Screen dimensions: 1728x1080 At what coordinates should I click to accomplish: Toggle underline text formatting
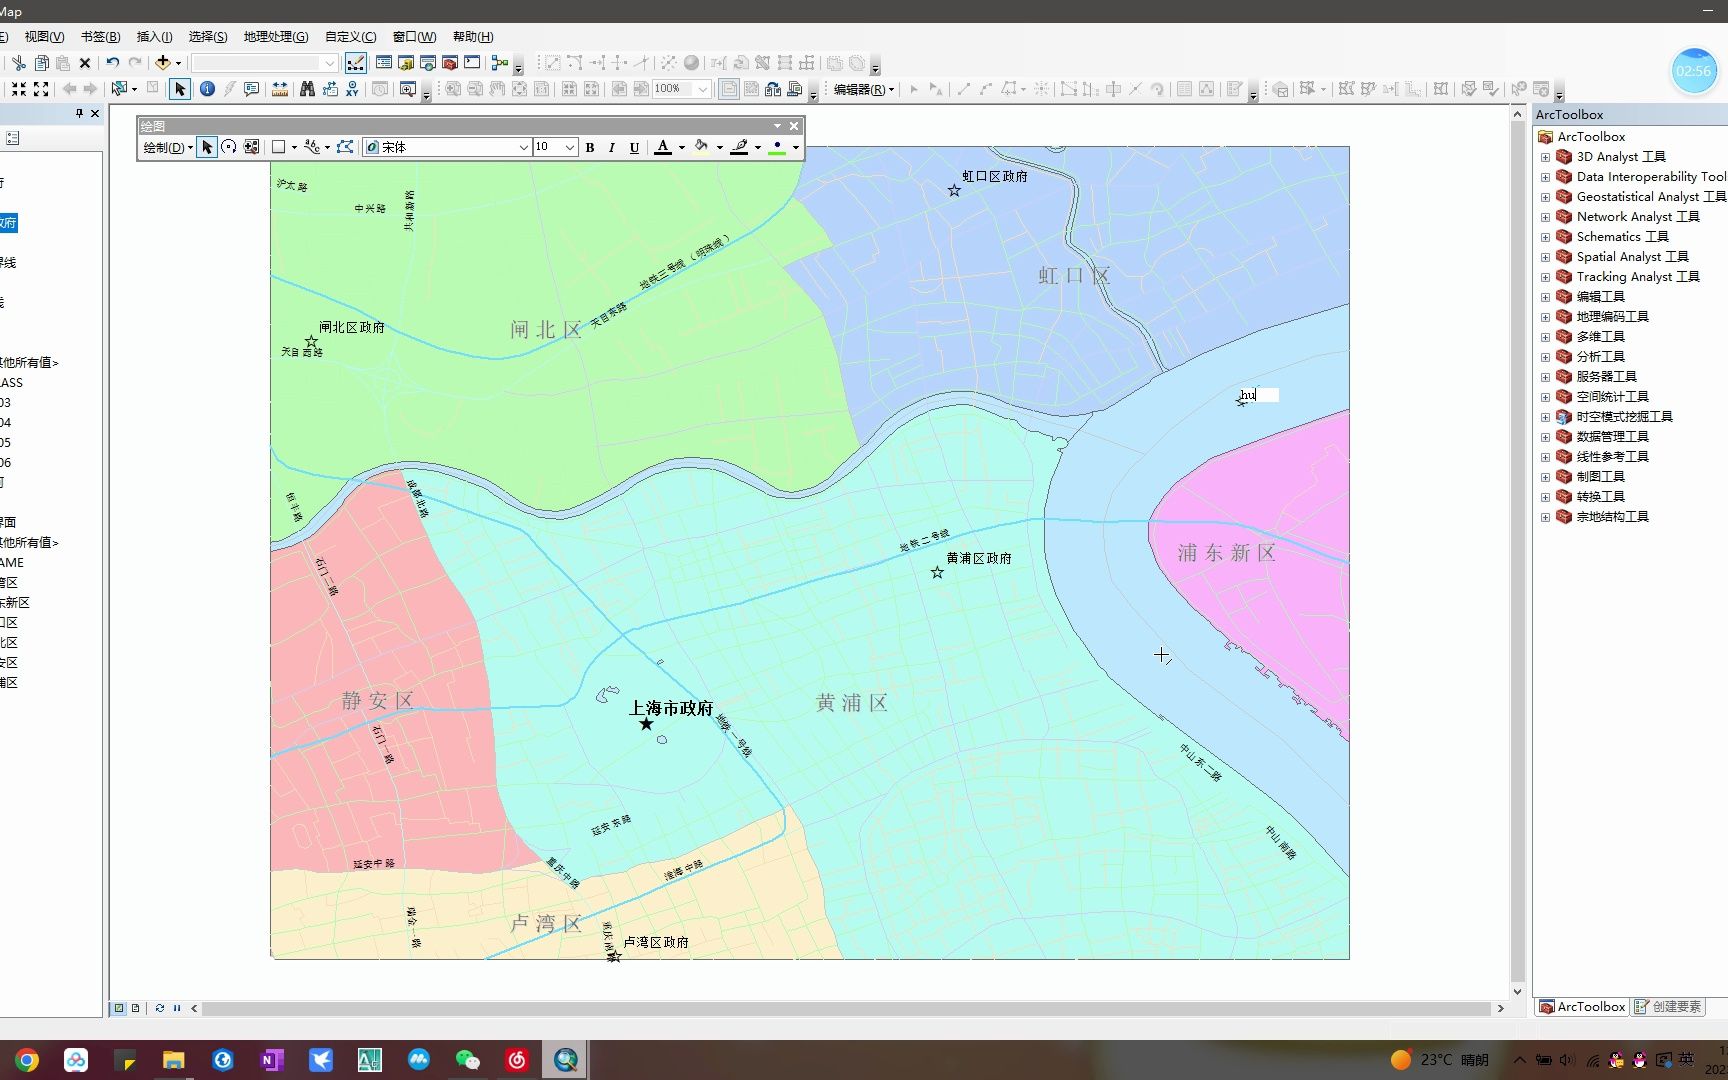634,147
